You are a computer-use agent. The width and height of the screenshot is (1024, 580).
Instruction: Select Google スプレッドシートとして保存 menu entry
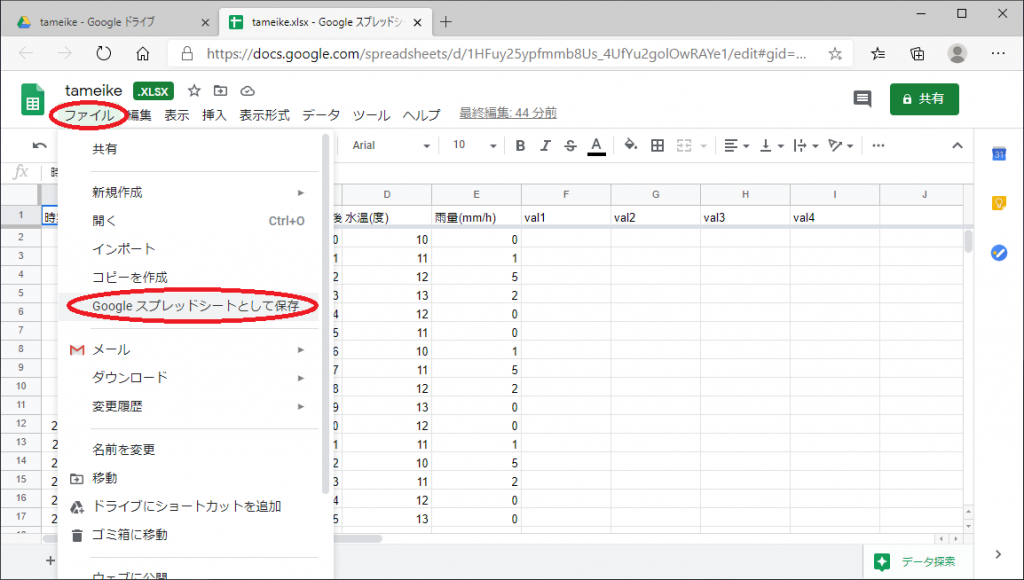click(x=195, y=306)
